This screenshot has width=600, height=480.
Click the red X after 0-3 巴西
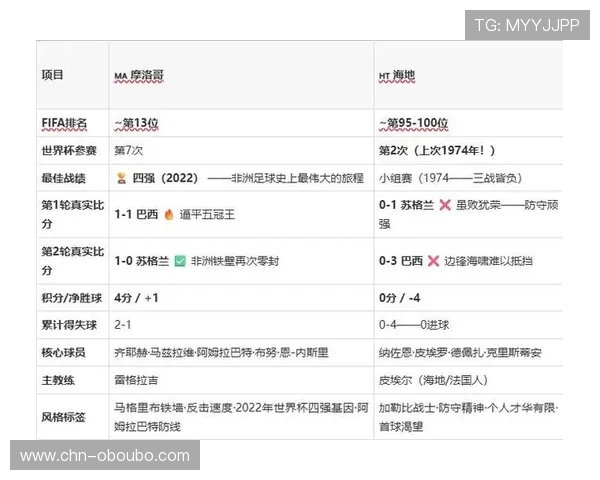(433, 261)
